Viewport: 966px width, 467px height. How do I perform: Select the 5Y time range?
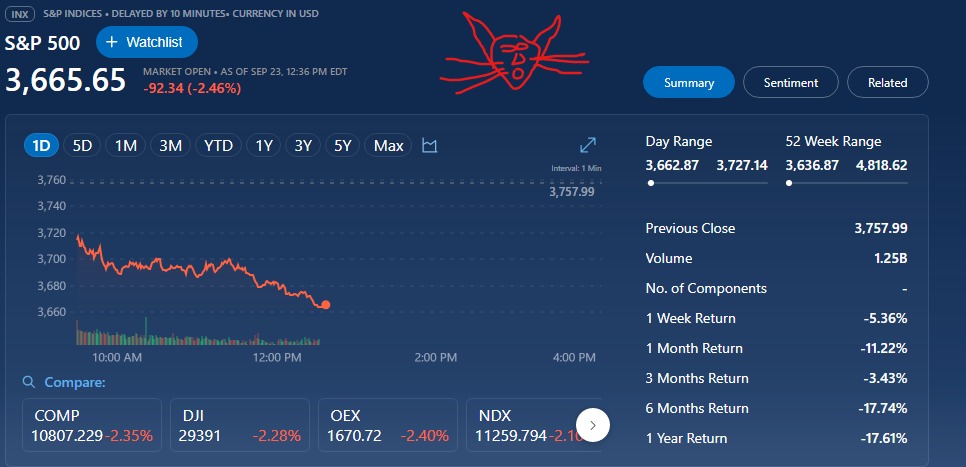(x=343, y=146)
